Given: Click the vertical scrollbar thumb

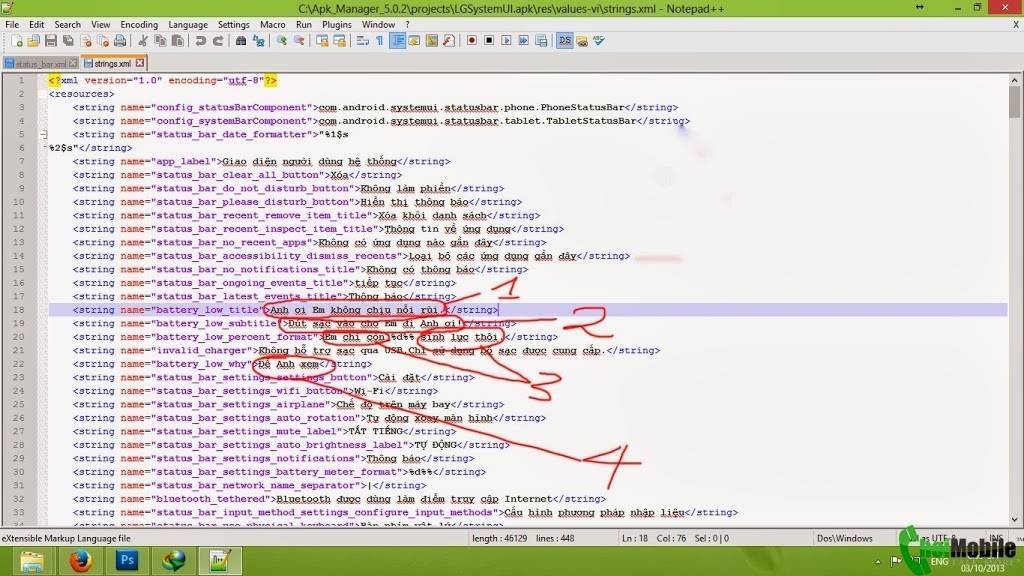Looking at the screenshot, I should tap(1014, 102).
